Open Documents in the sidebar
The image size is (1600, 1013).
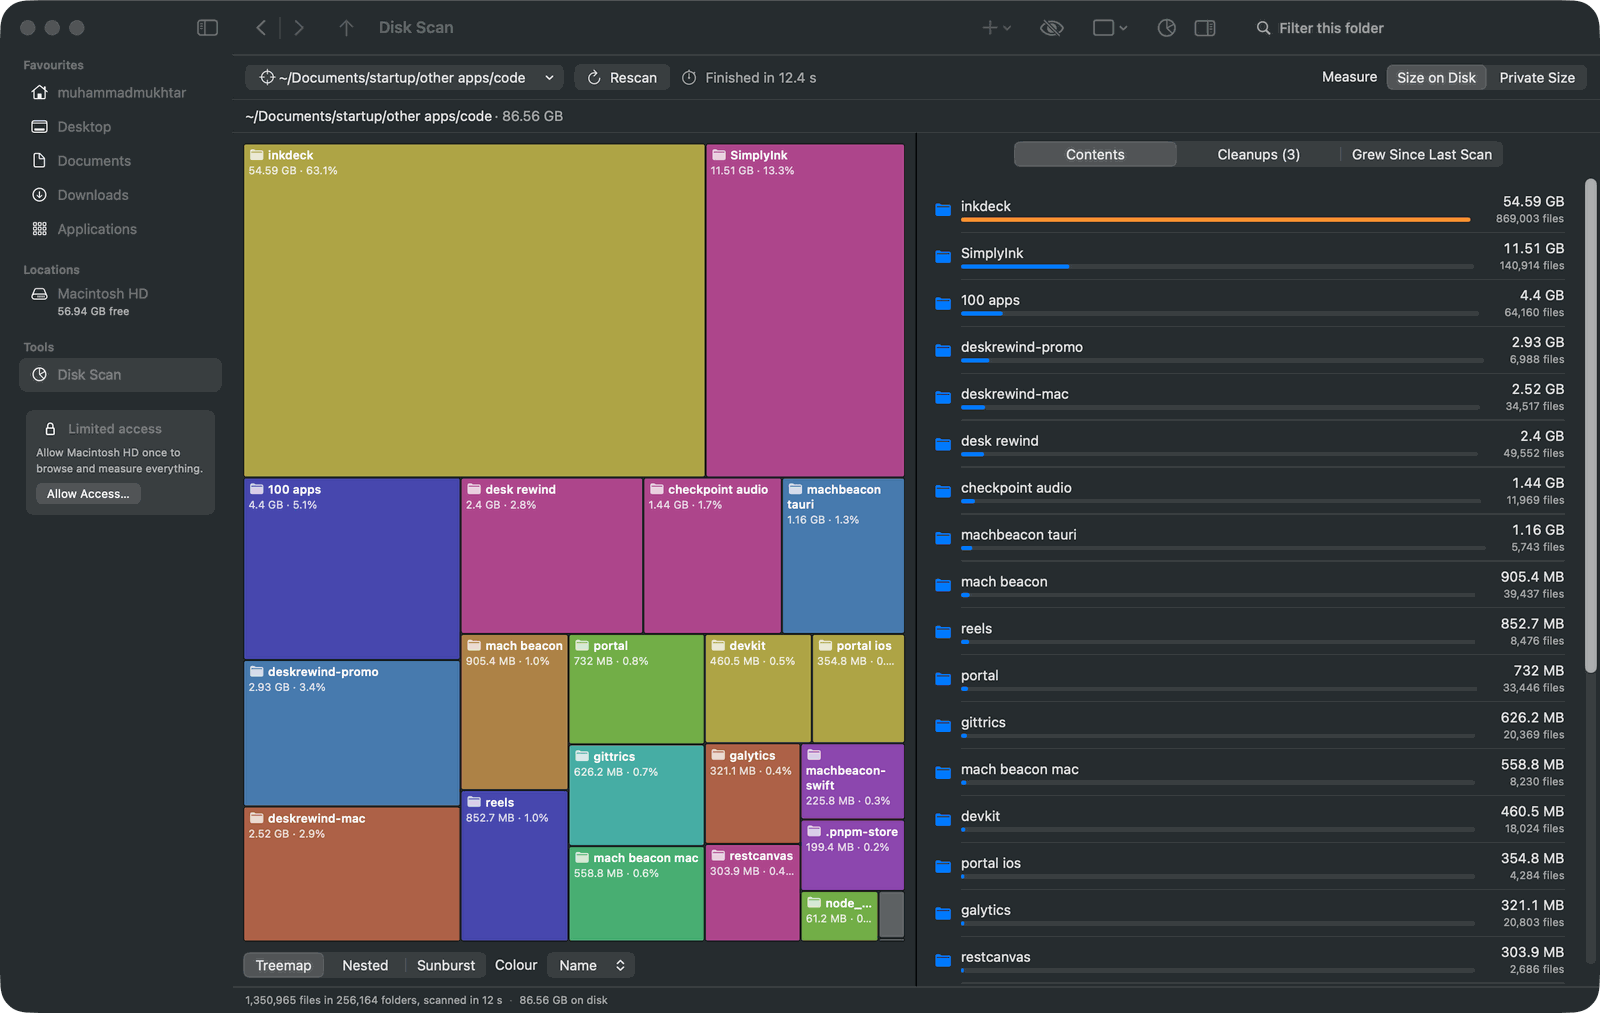pyautogui.click(x=120, y=161)
